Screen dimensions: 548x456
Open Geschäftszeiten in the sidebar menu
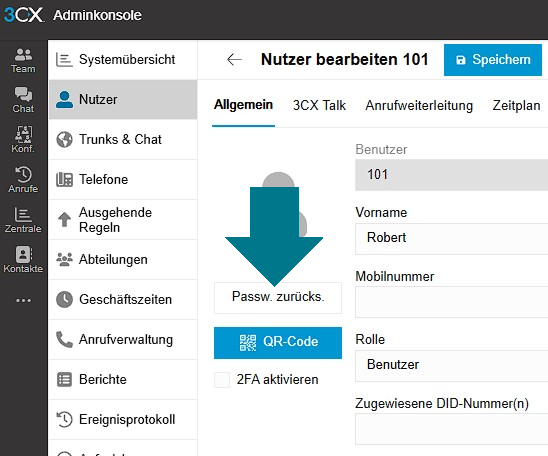[123, 299]
